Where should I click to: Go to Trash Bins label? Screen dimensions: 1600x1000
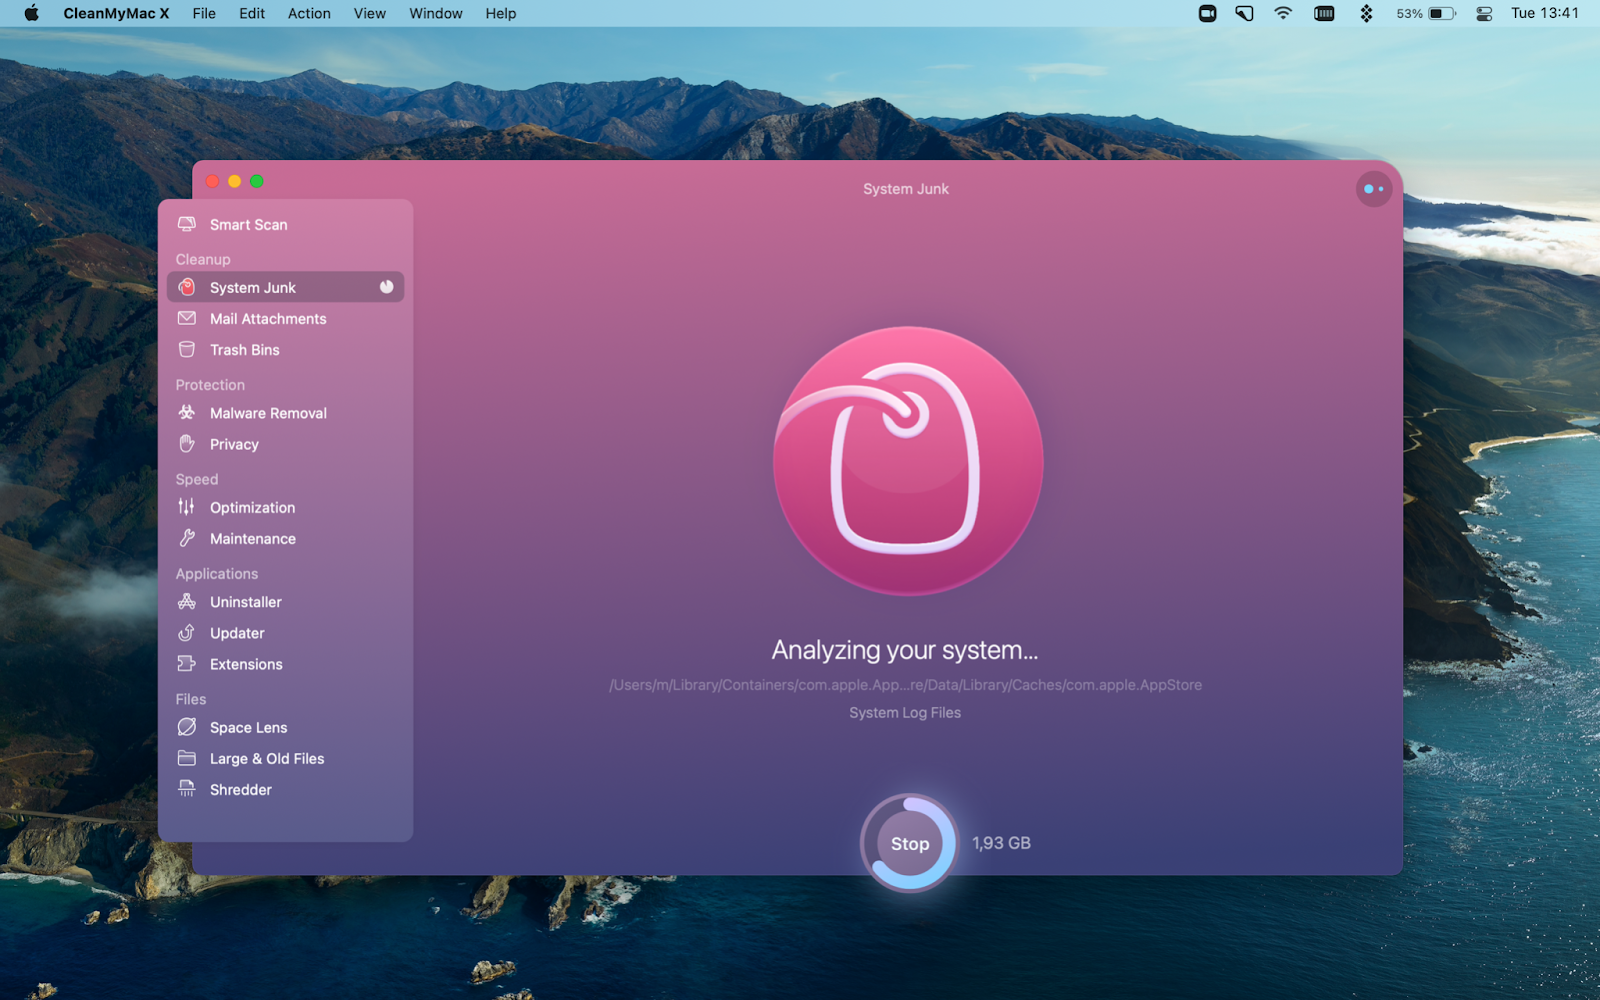[x=244, y=349]
